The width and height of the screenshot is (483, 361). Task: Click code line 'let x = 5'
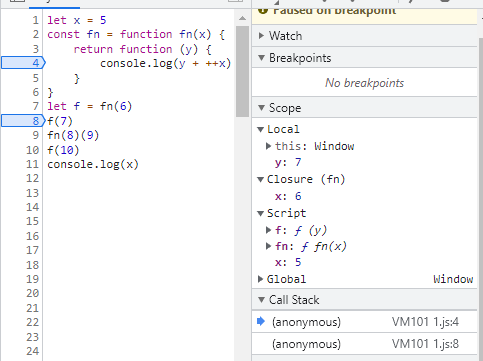tap(77, 20)
